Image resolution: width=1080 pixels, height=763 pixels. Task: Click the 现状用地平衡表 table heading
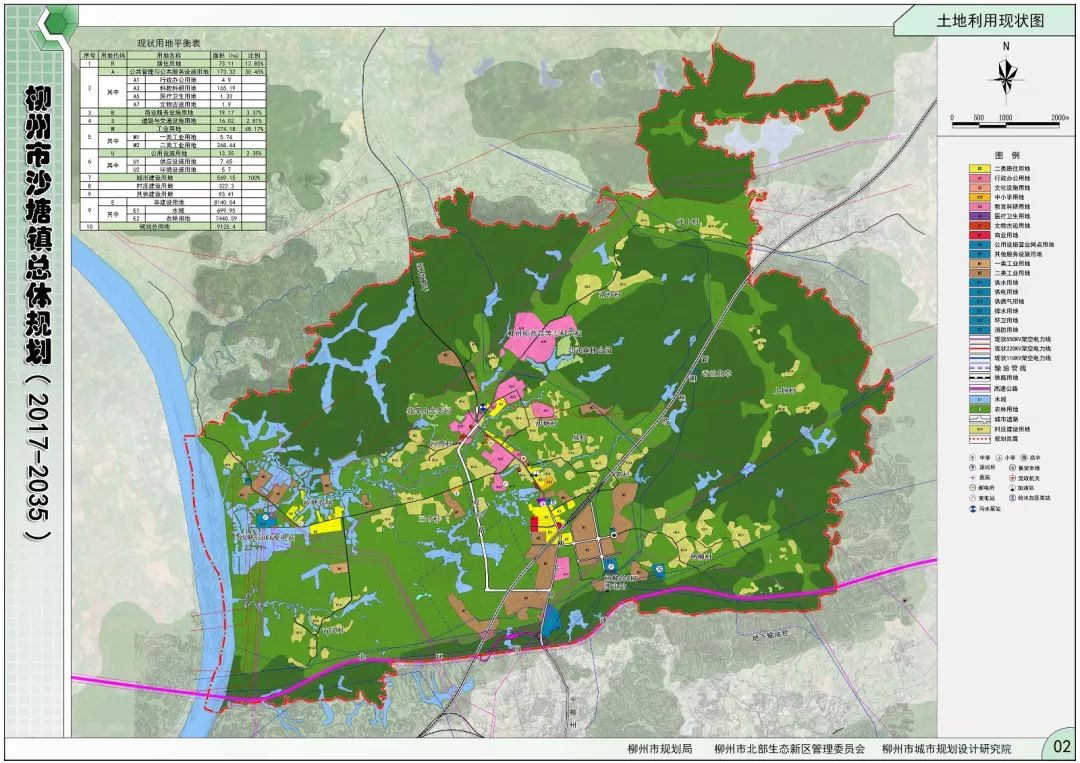(169, 43)
